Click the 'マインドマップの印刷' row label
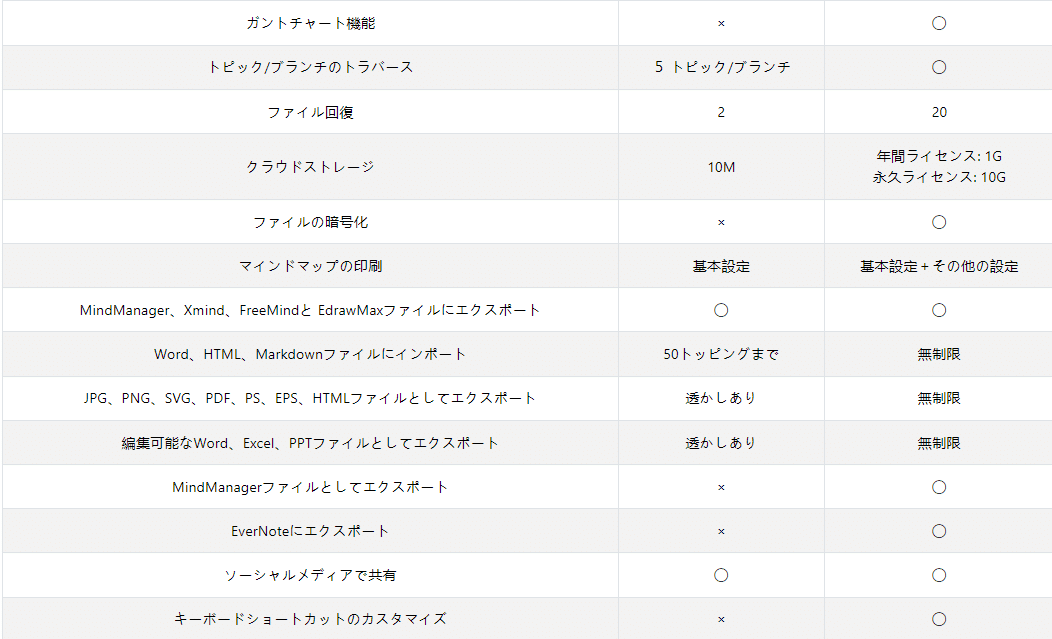The width and height of the screenshot is (1052, 639). point(310,266)
